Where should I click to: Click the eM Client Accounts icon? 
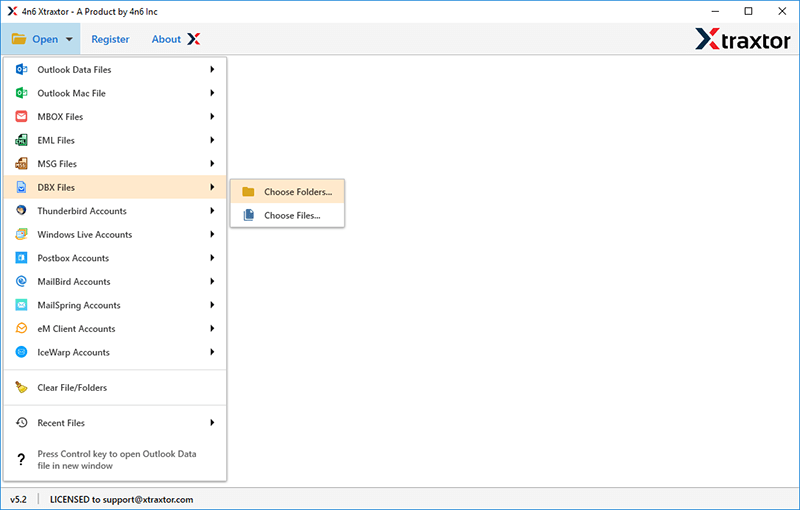(21, 329)
